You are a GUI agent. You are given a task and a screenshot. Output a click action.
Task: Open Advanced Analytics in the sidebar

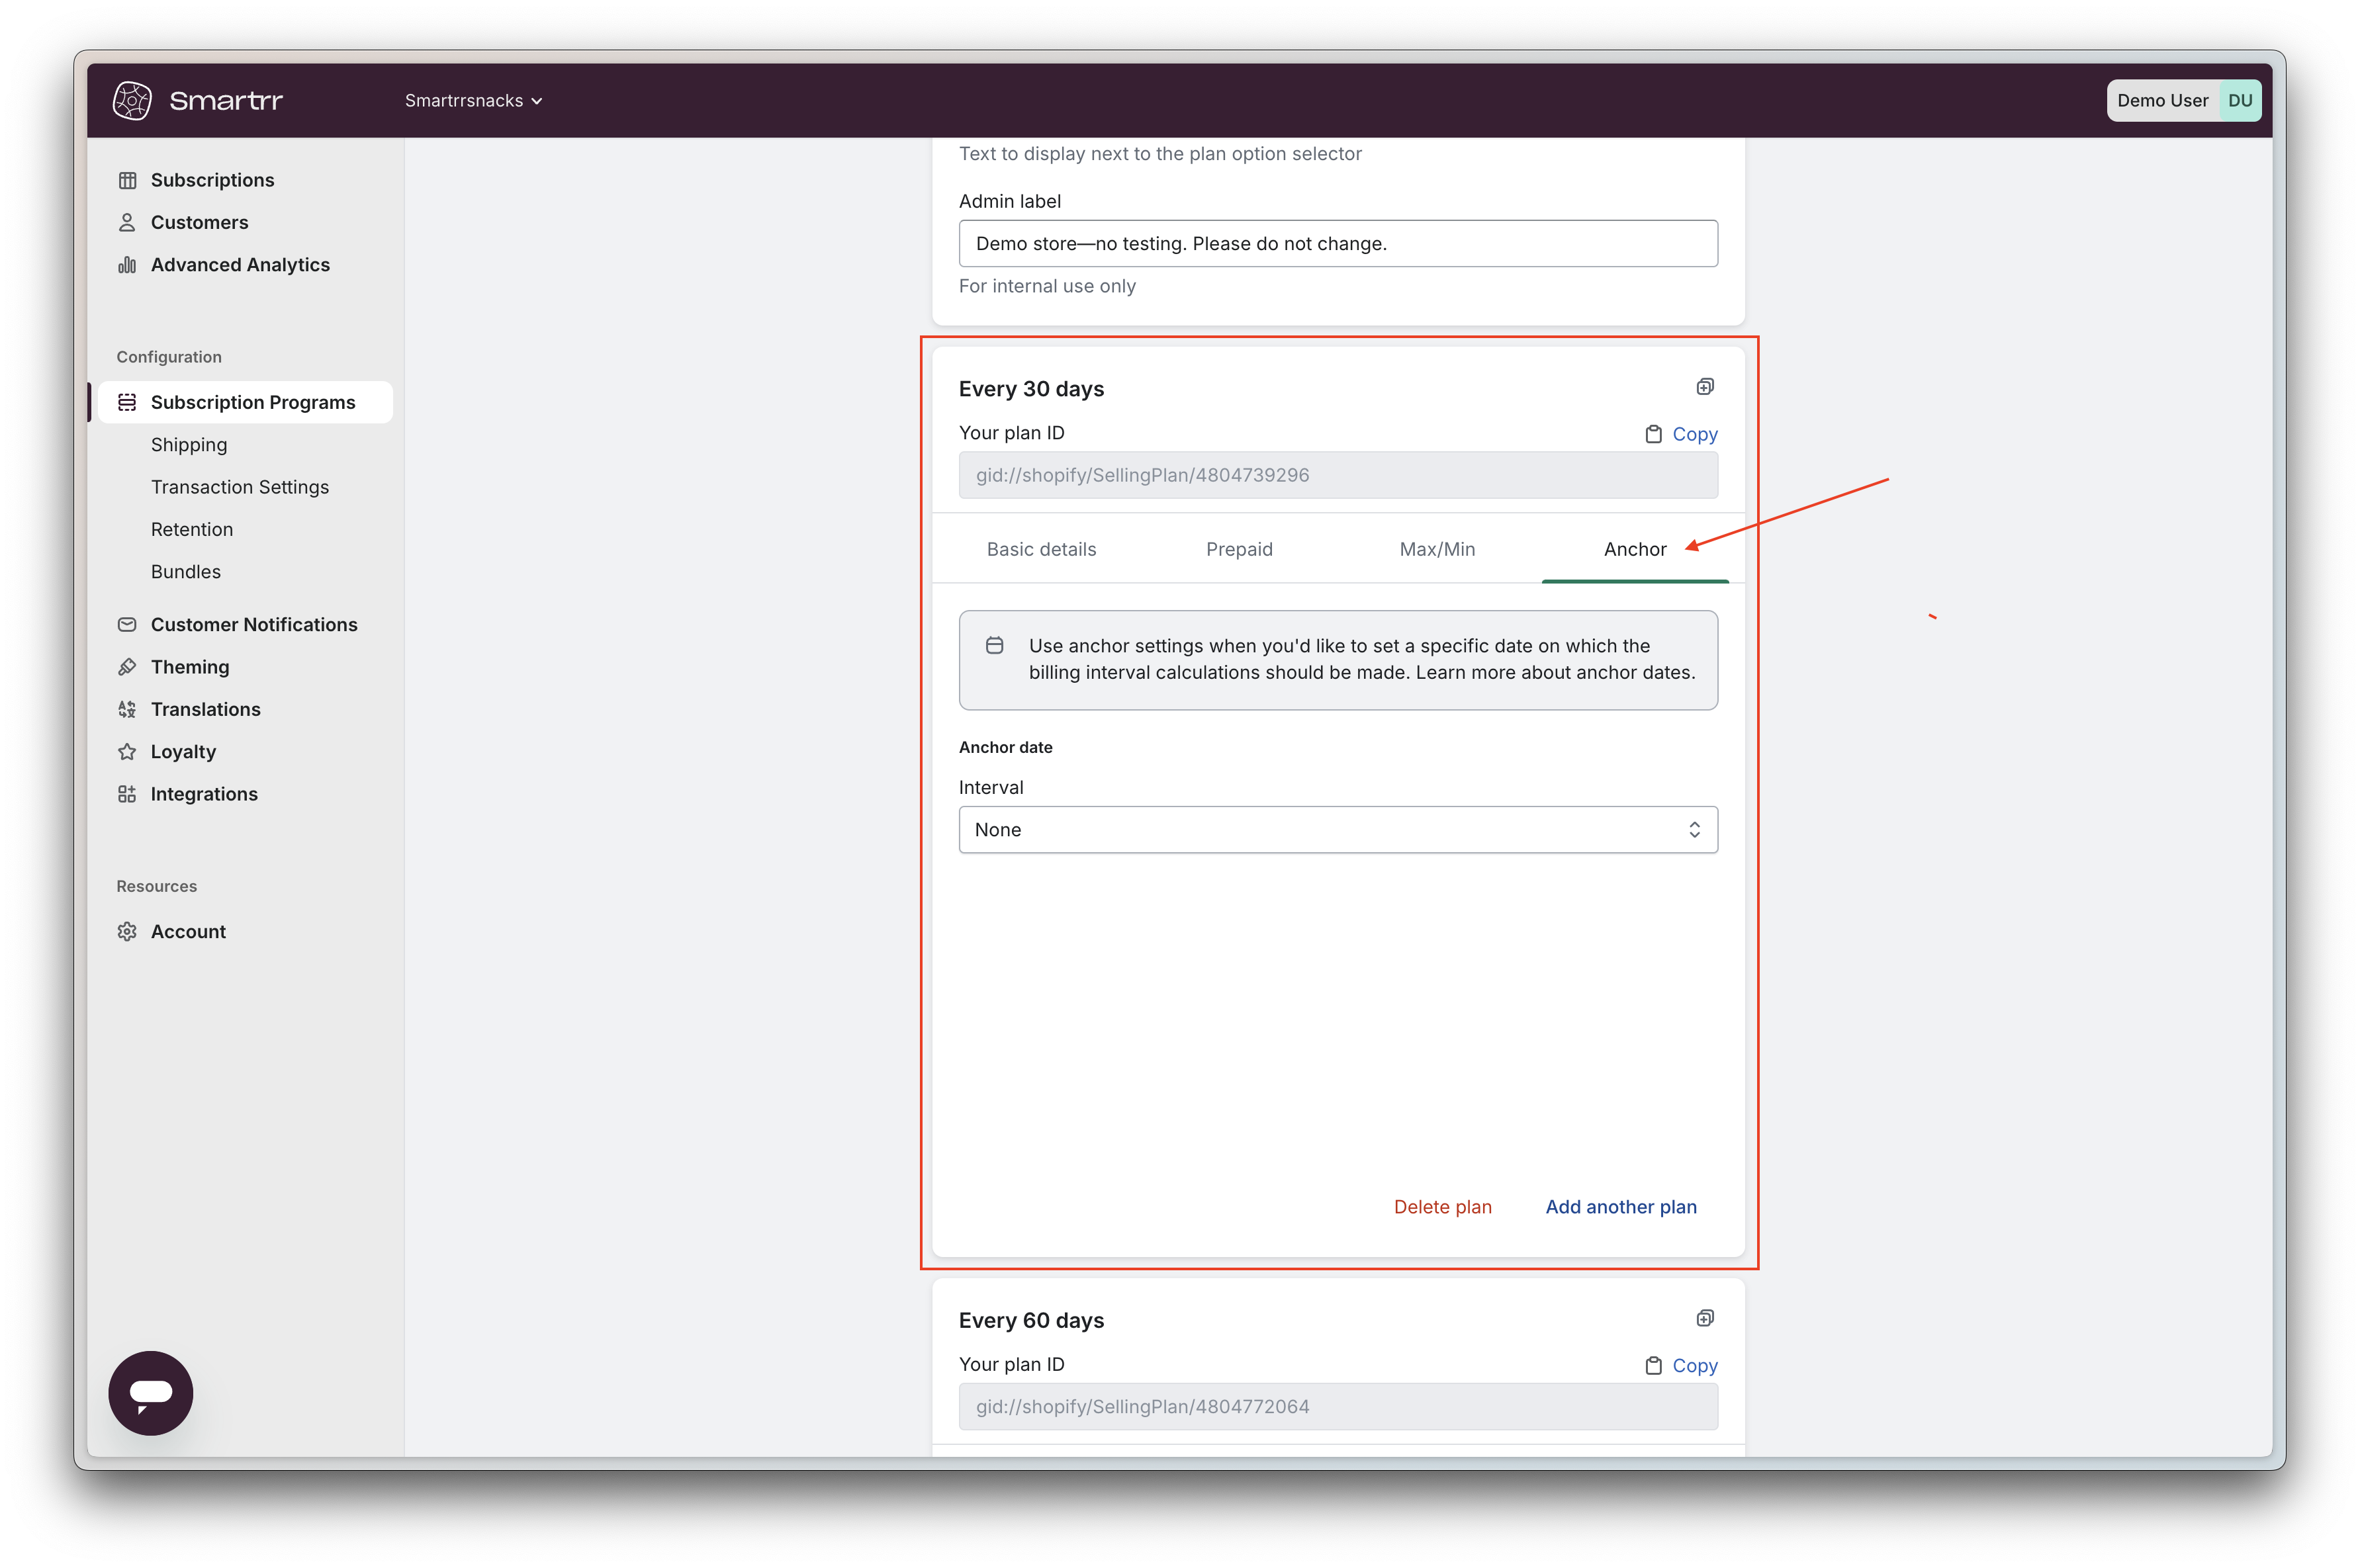[240, 265]
